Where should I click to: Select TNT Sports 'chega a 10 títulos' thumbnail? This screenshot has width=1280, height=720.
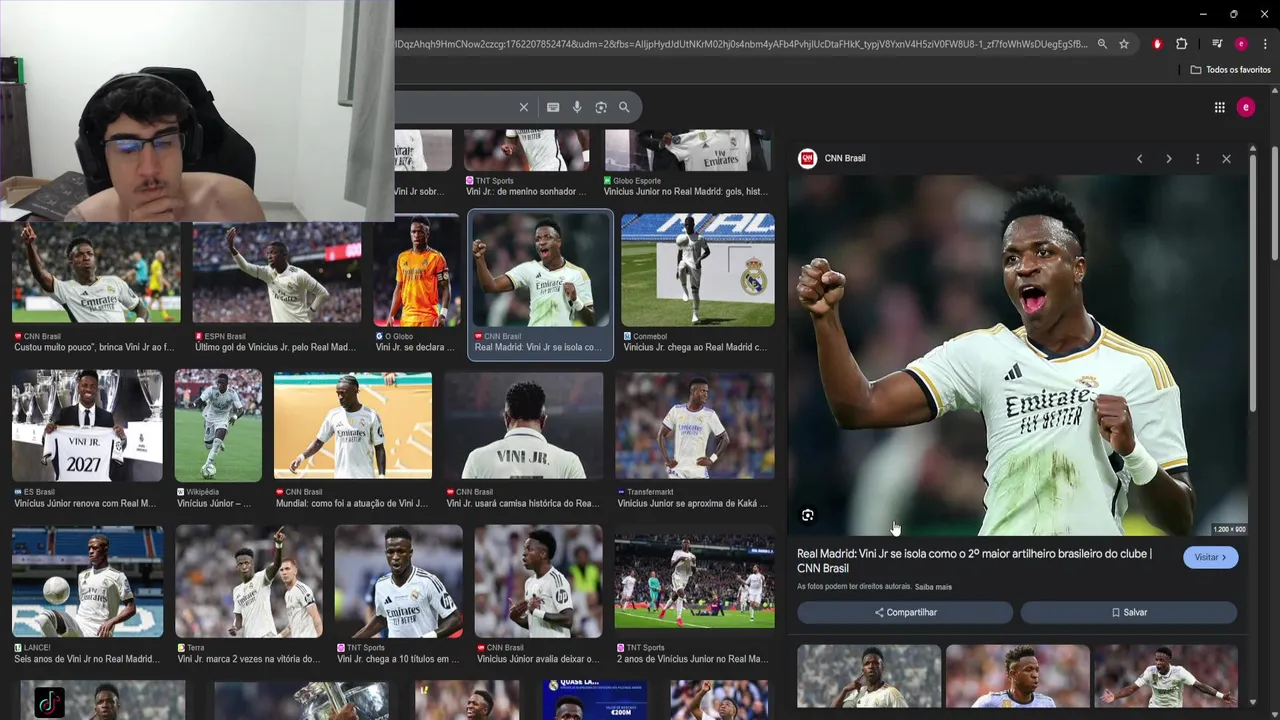[399, 582]
